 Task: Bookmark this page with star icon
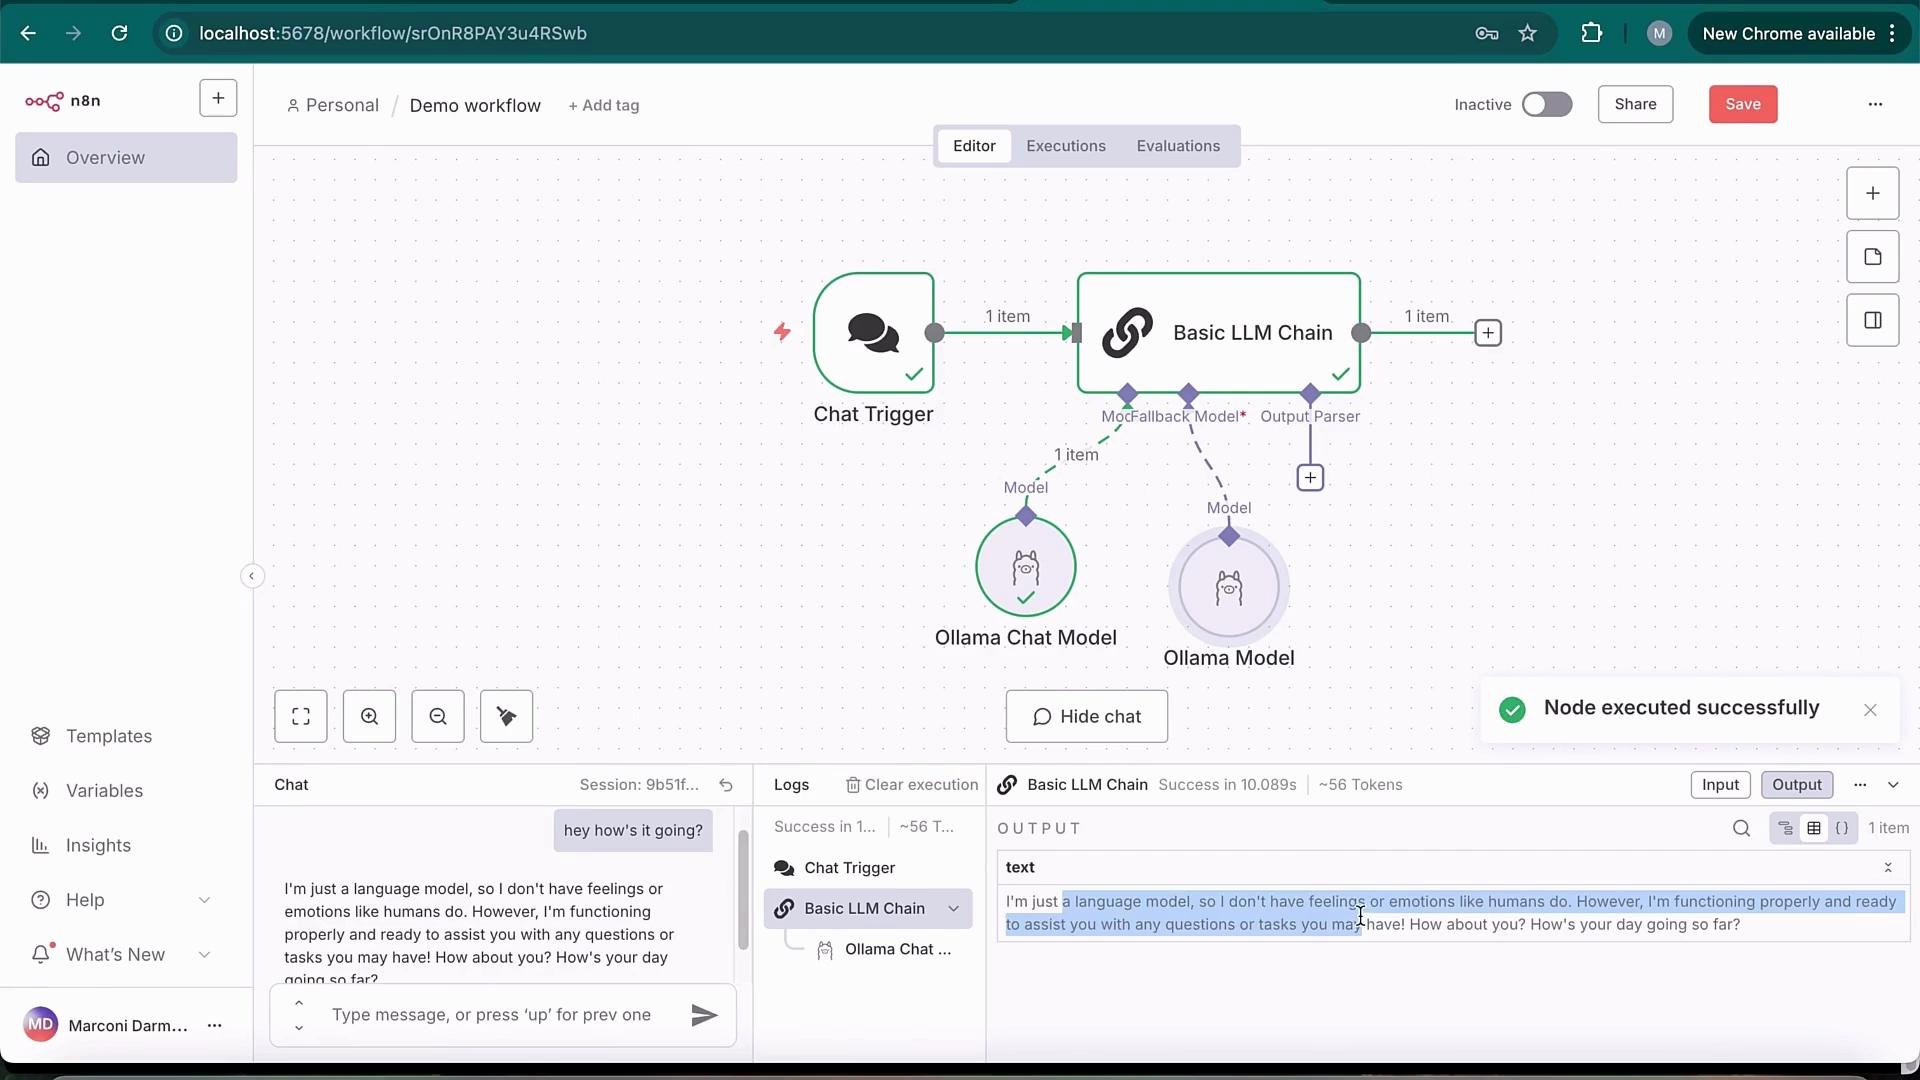coord(1527,33)
